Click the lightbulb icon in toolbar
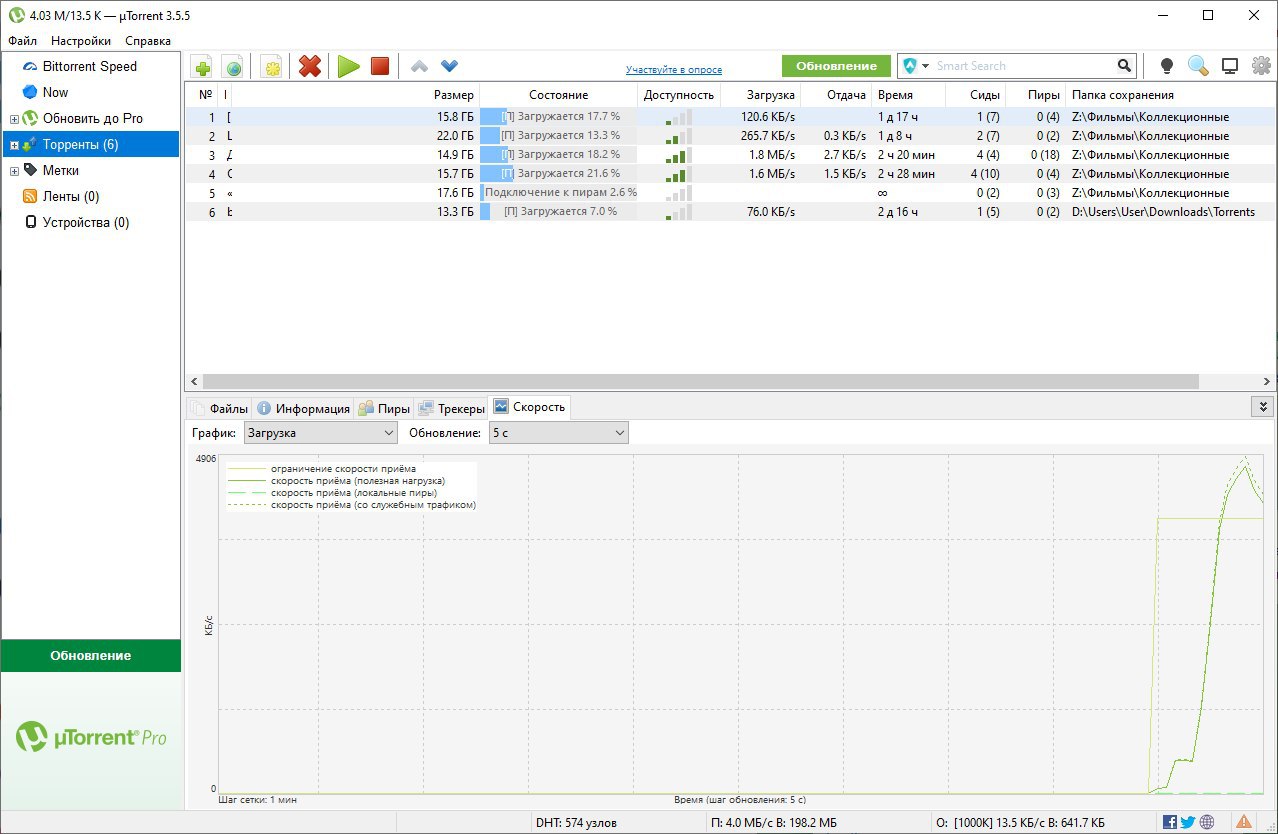The height and width of the screenshot is (834, 1278). pos(1166,66)
